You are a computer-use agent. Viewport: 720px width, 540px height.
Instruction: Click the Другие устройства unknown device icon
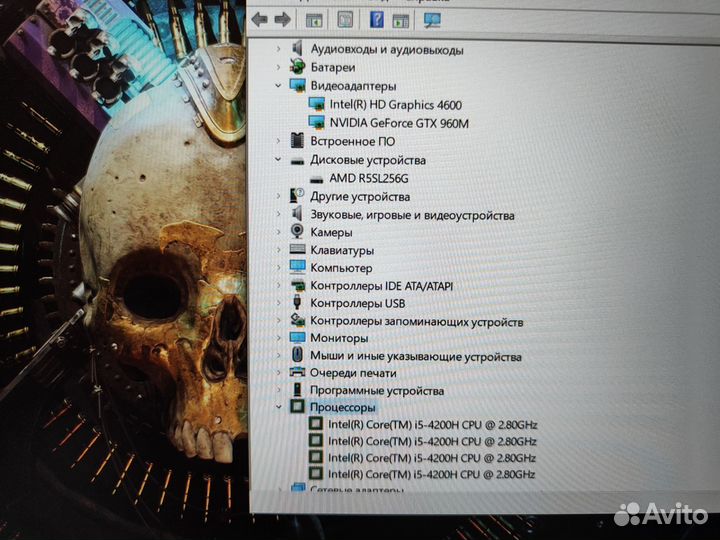tap(298, 196)
